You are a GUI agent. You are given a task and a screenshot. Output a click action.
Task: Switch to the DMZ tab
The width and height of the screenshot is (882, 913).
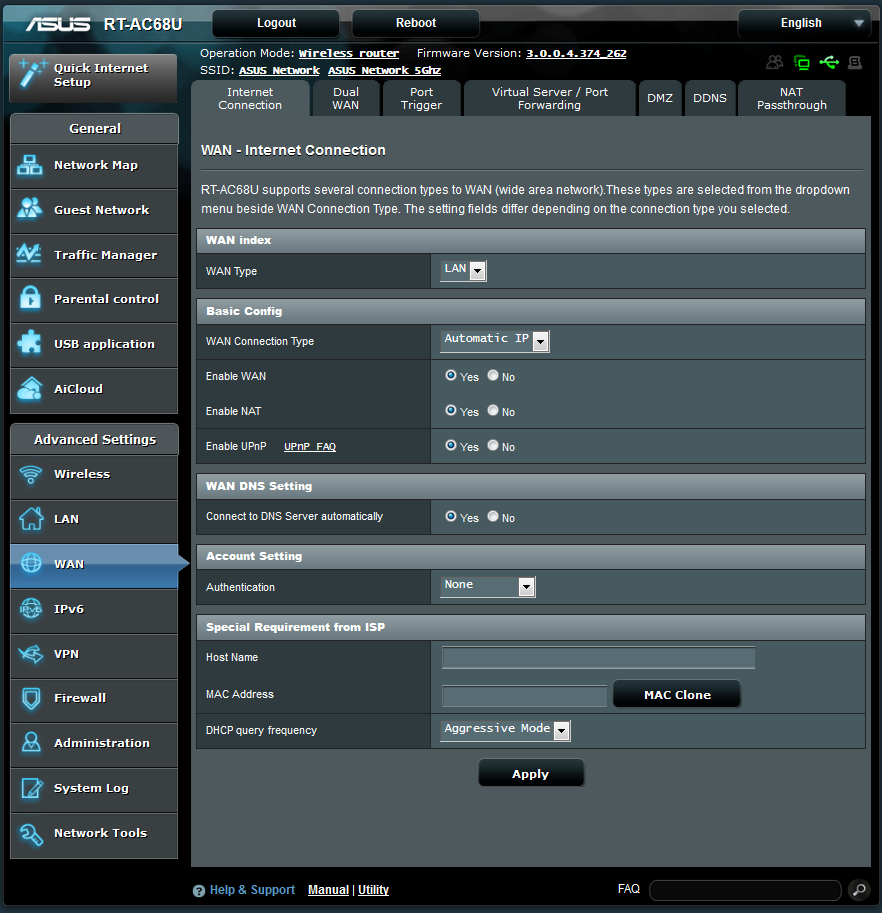[x=660, y=98]
